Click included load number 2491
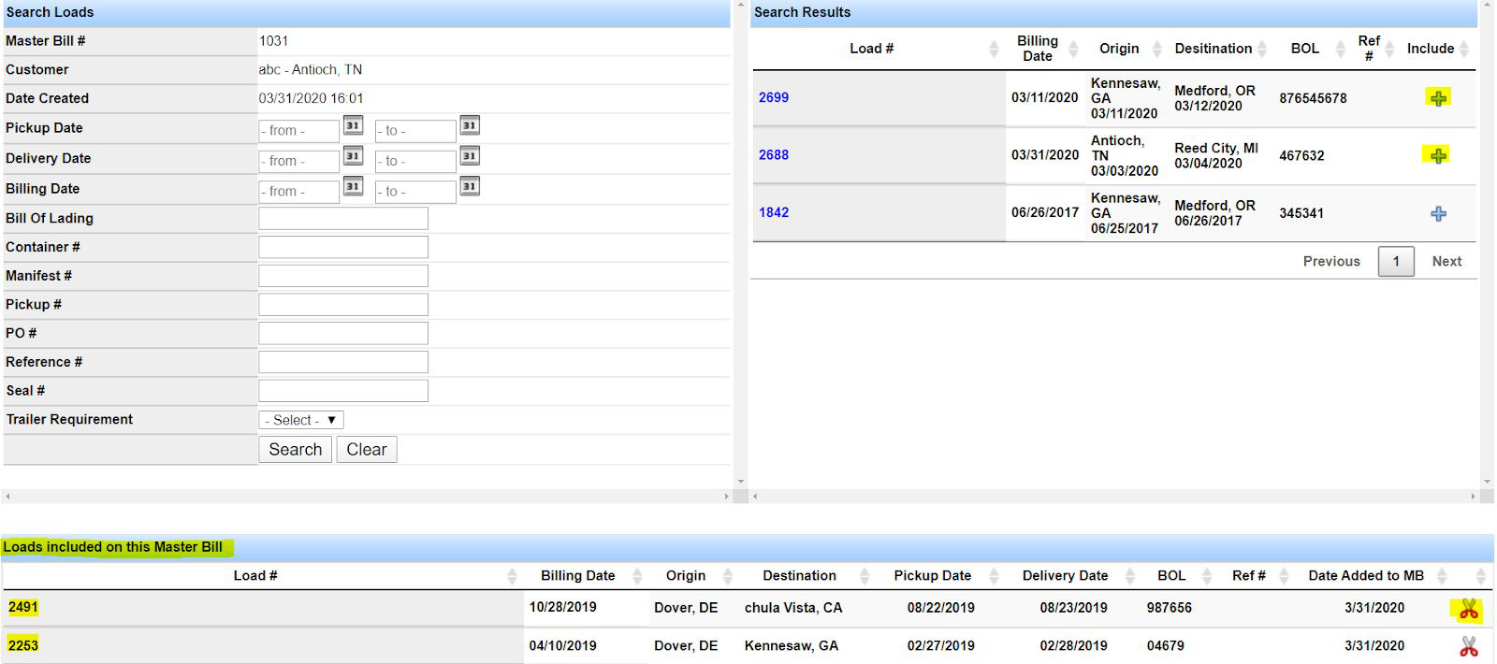This screenshot has height=664, width=1497. click(23, 607)
